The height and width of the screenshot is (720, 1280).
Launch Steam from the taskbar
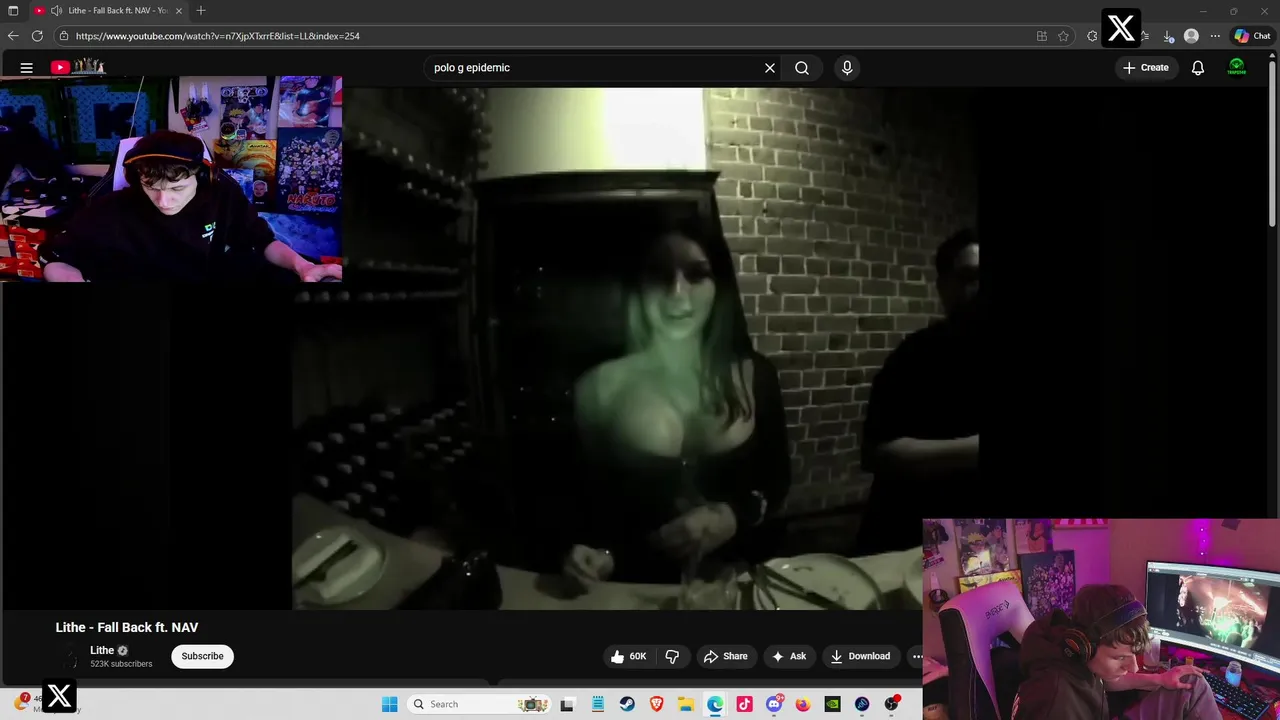pyautogui.click(x=627, y=704)
